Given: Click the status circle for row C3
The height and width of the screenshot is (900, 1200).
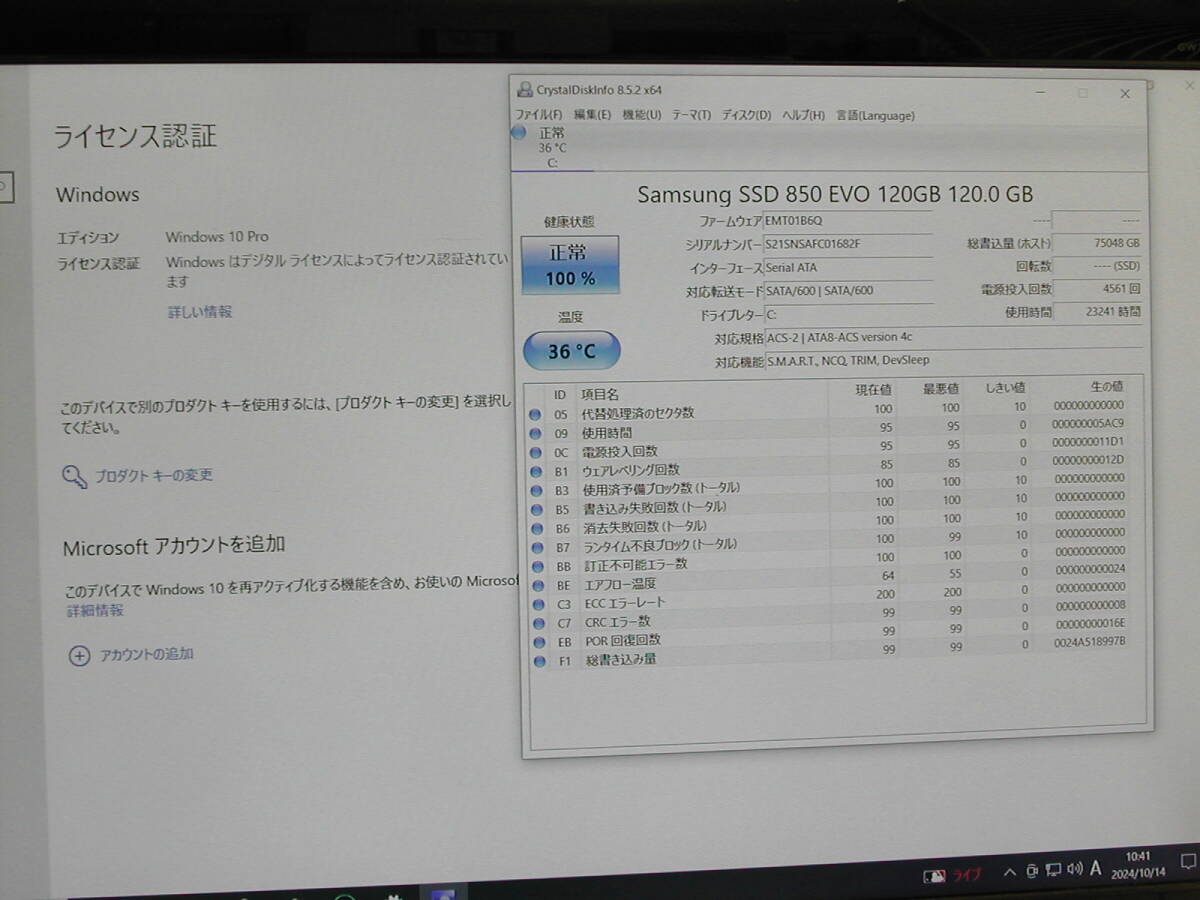Looking at the screenshot, I should tap(538, 604).
